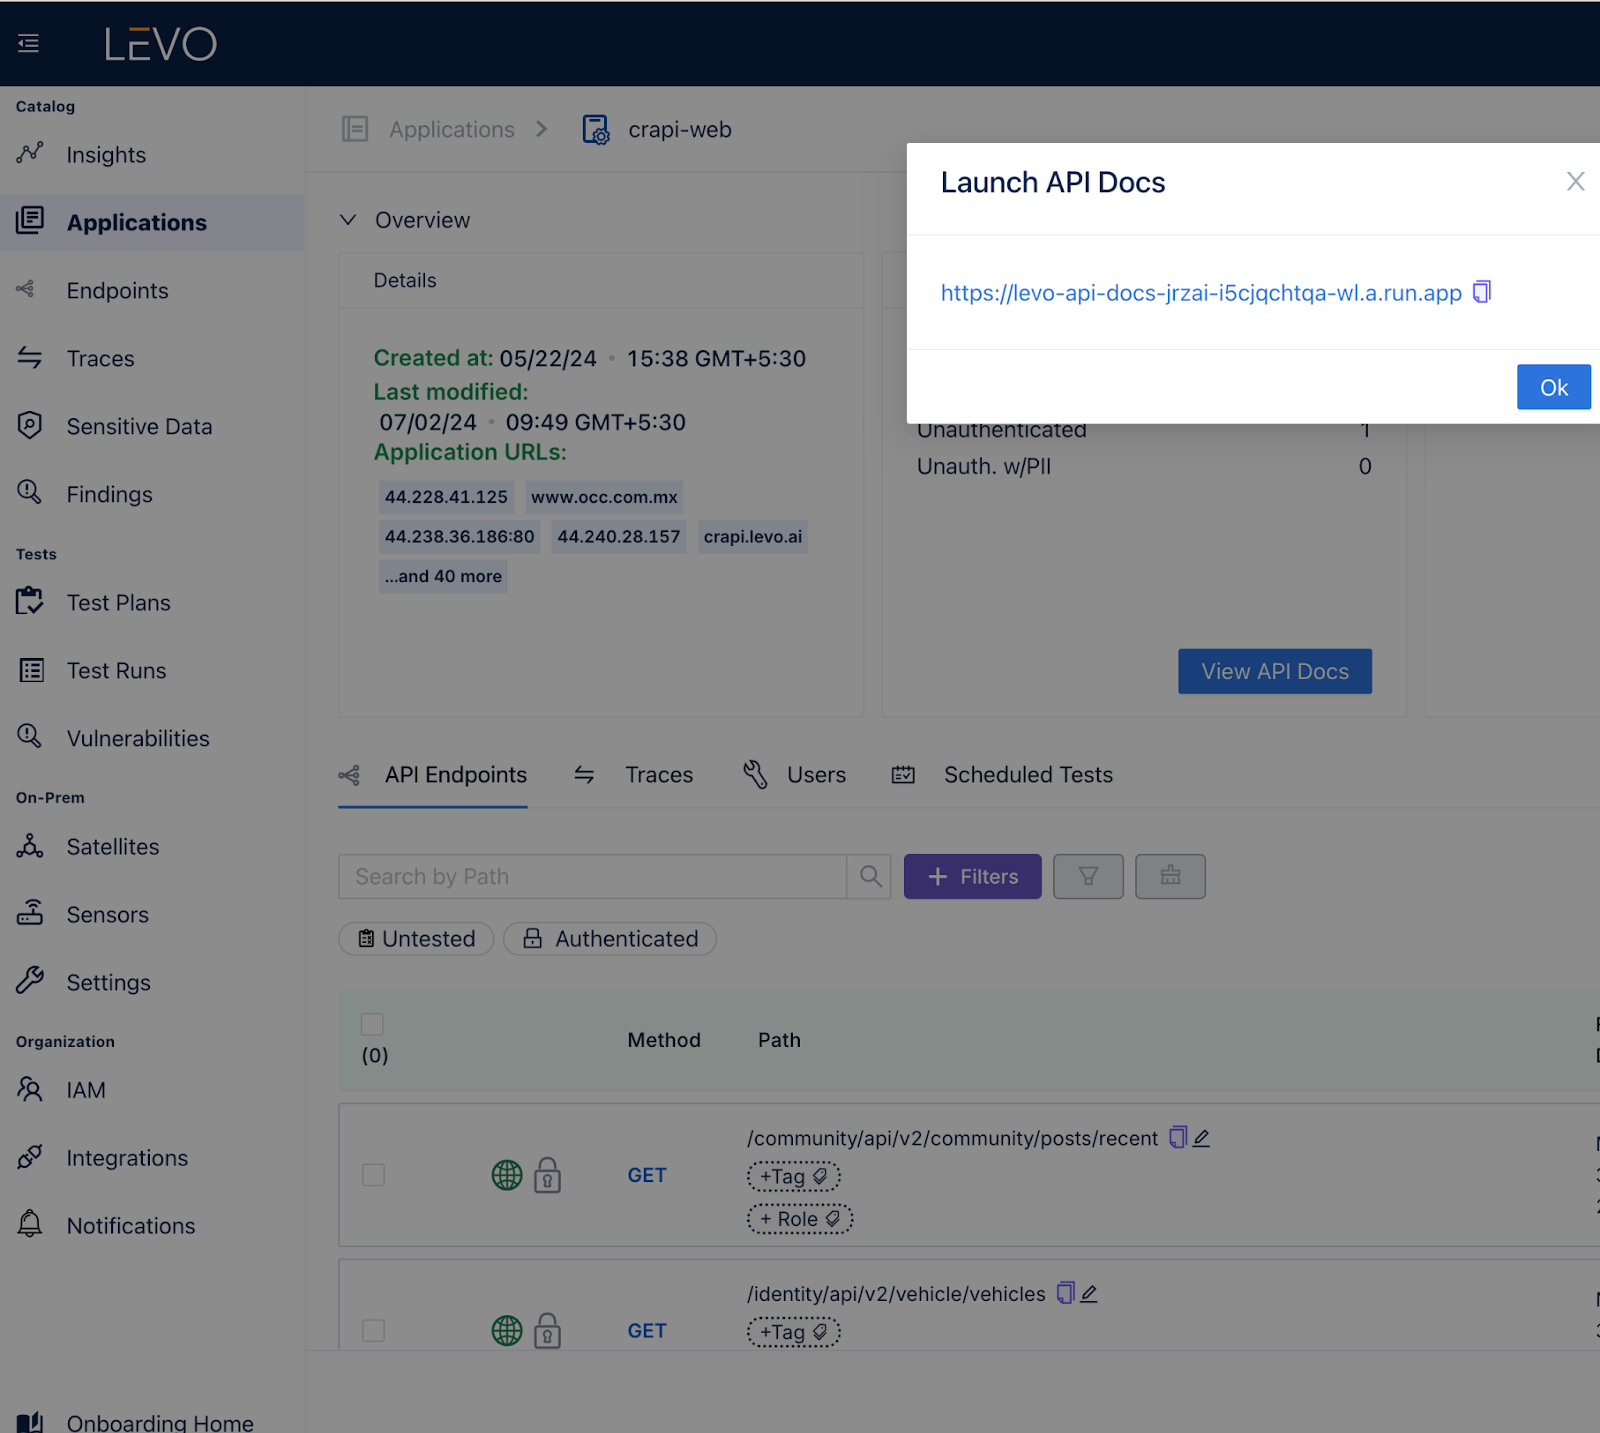Toggle the Untested filter chip
Viewport: 1600px width, 1433px height.
click(x=416, y=938)
